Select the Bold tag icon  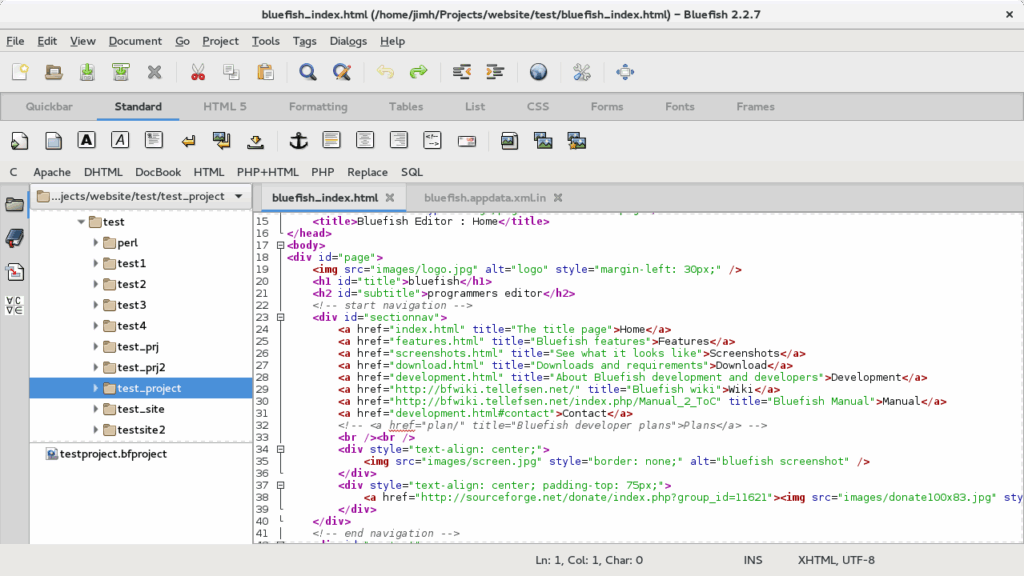point(86,140)
